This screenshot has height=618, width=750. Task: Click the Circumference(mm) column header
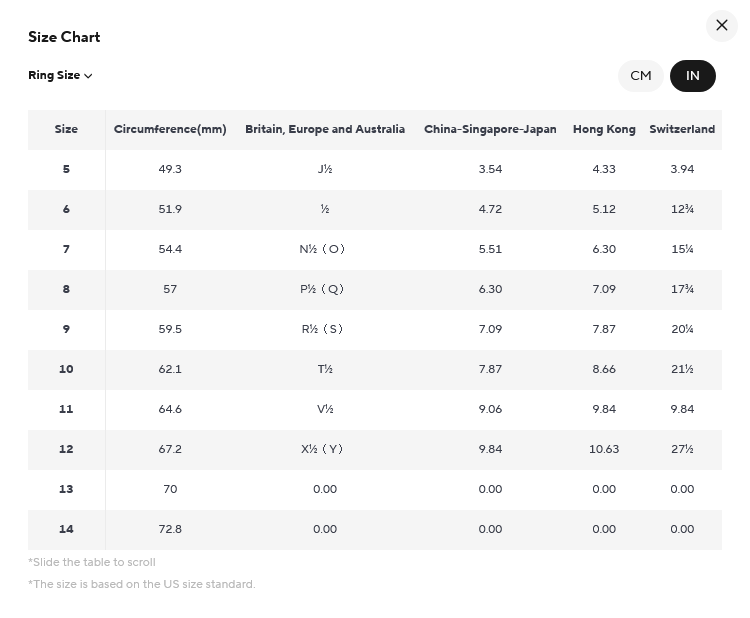click(x=170, y=129)
